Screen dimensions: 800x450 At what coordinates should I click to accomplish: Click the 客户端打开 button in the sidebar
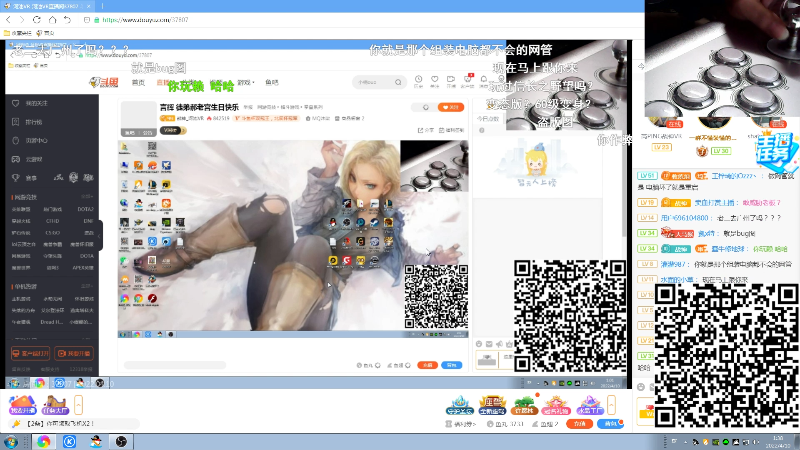click(x=31, y=353)
